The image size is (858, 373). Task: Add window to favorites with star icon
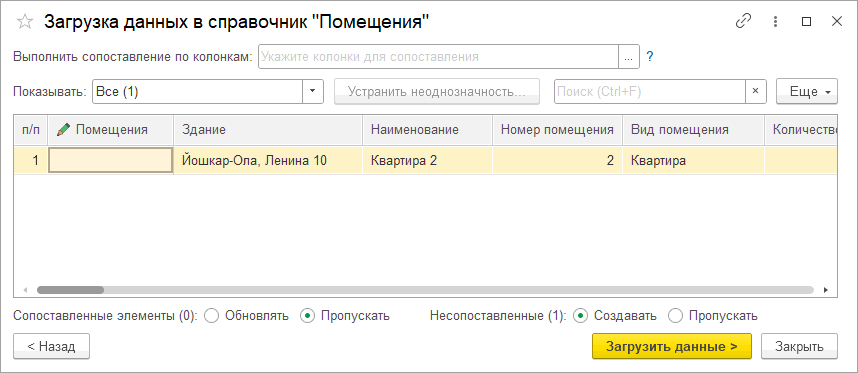click(24, 21)
